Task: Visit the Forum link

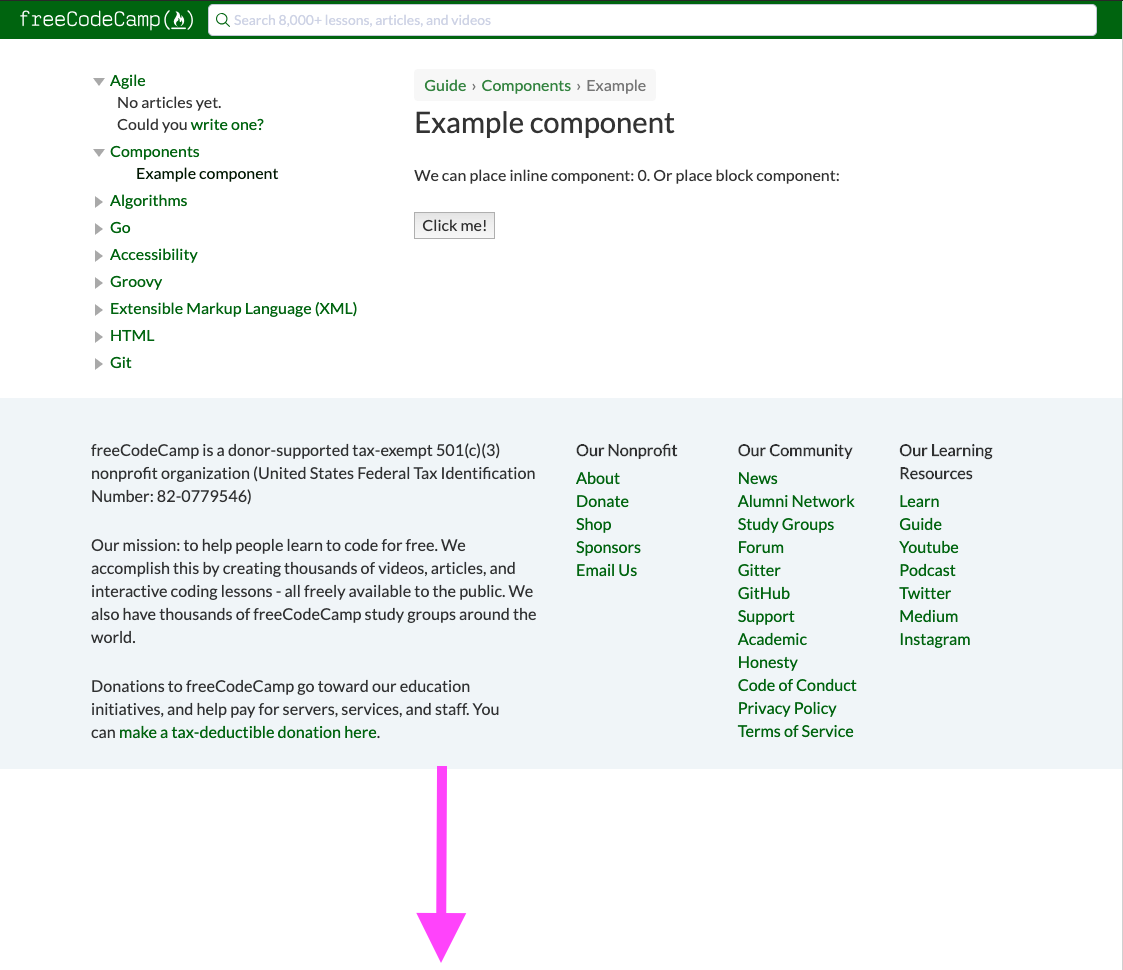Action: [761, 547]
